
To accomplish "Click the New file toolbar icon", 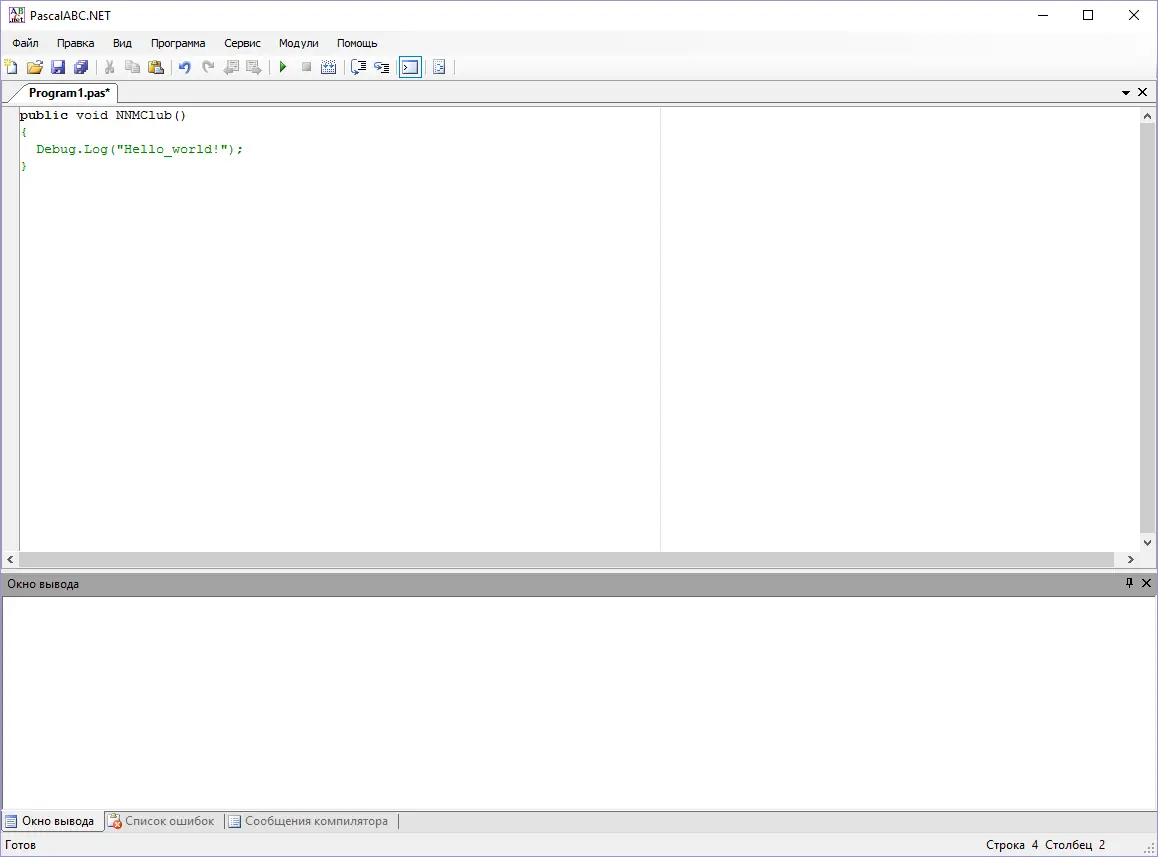I will coord(11,67).
